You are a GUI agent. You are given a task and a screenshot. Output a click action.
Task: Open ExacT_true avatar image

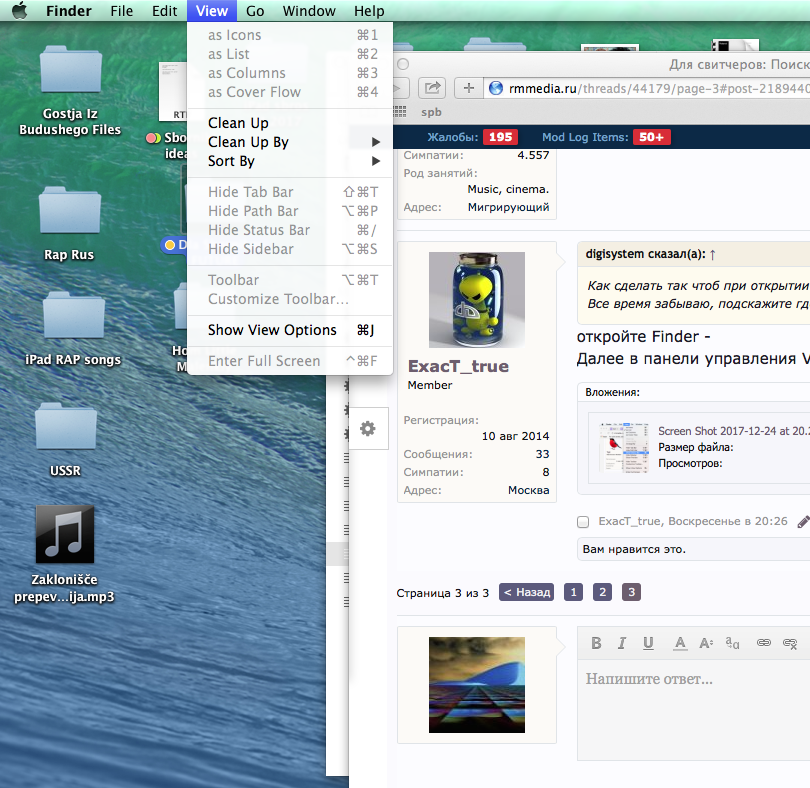(x=477, y=300)
